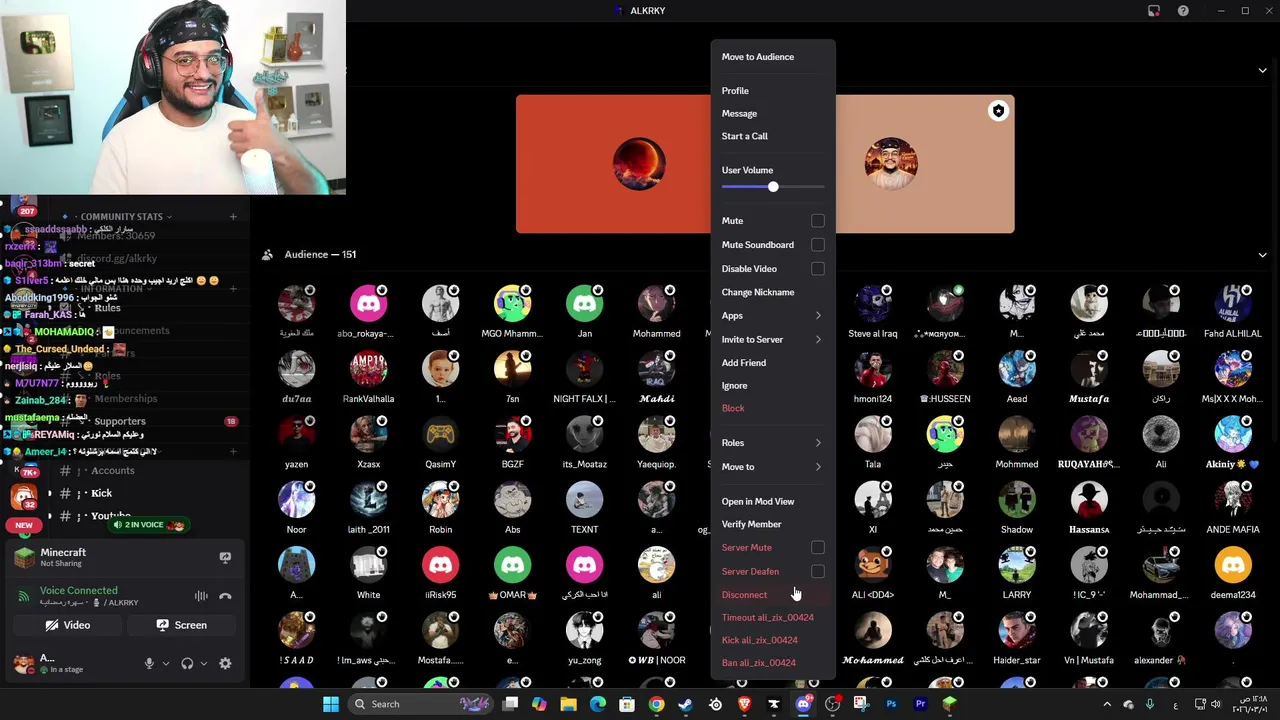Click Disconnect in the context menu
Image resolution: width=1280 pixels, height=720 pixels.
[x=772, y=595]
